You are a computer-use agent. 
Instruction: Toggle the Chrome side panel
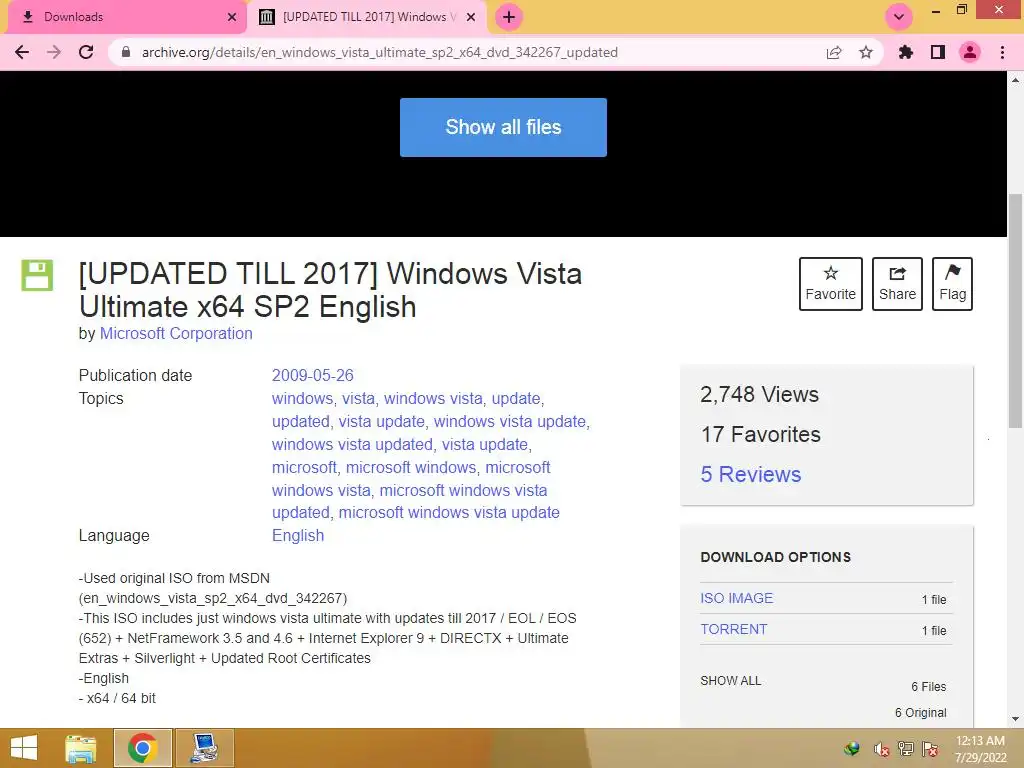point(938,52)
